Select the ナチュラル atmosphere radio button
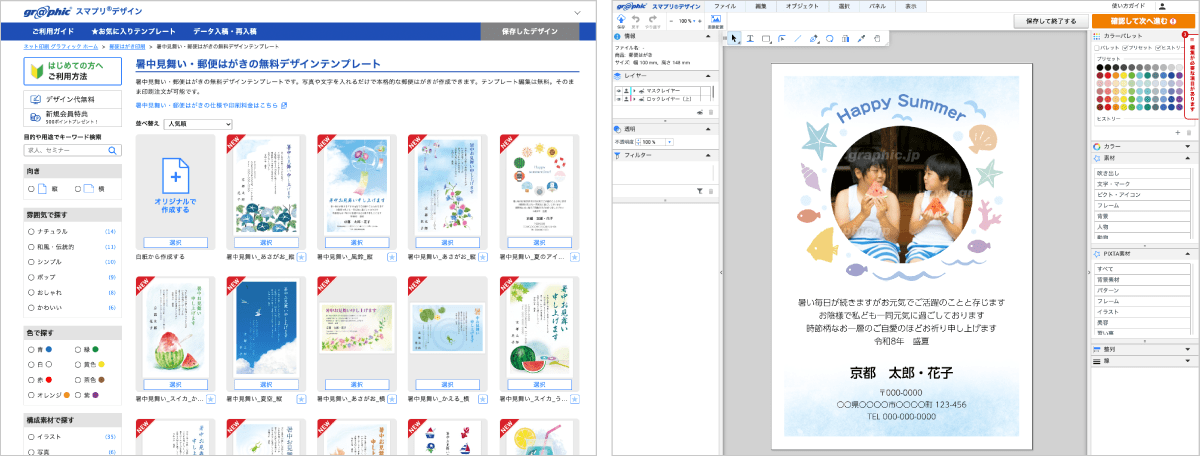The height and width of the screenshot is (456, 1200). tap(31, 231)
